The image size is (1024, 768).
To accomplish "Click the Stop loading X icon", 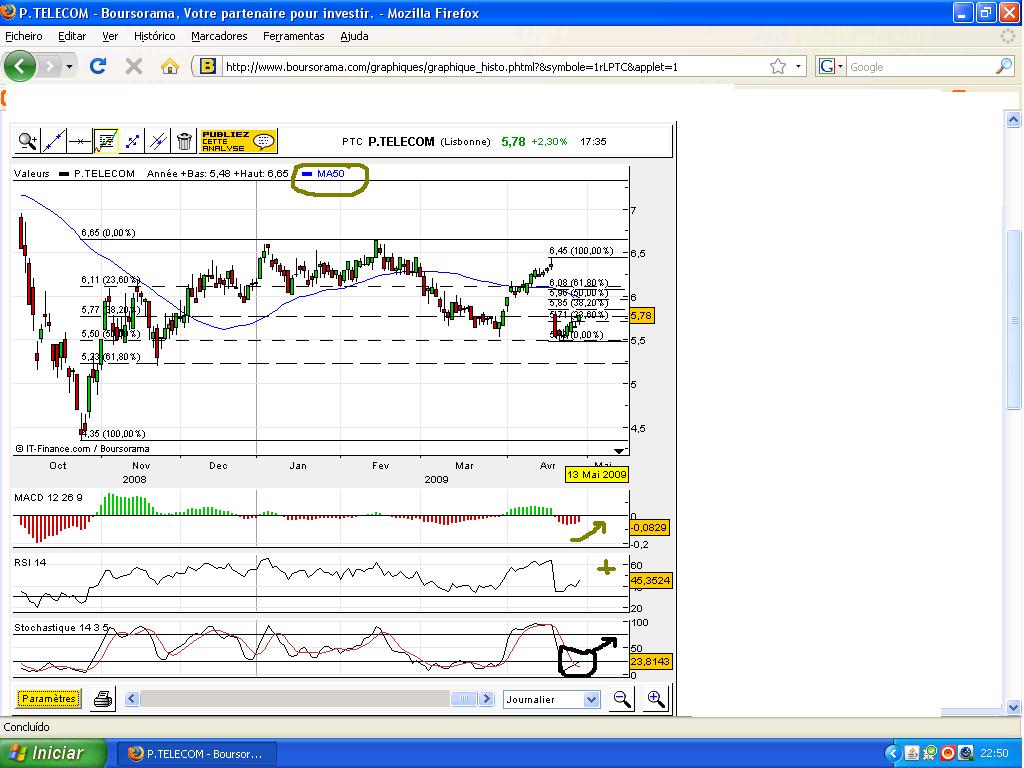I will click(134, 66).
